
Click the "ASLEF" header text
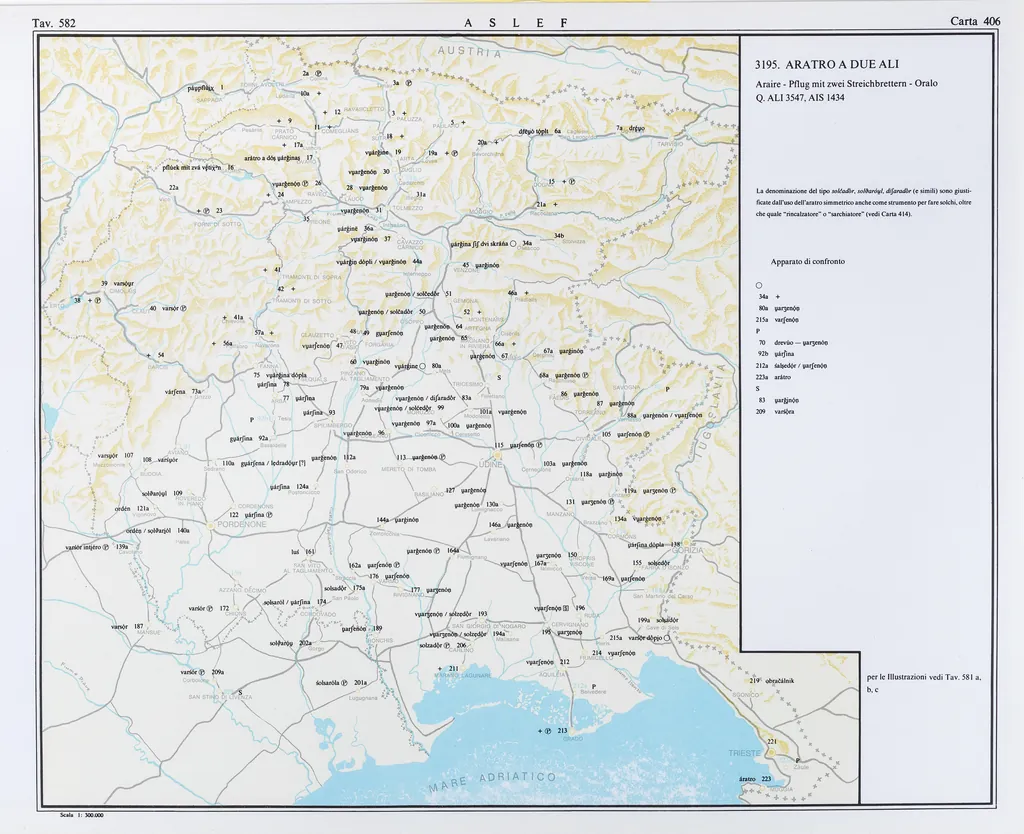click(516, 22)
